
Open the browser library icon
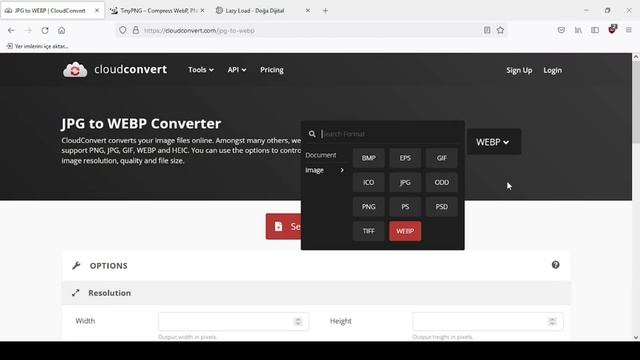tap(578, 30)
